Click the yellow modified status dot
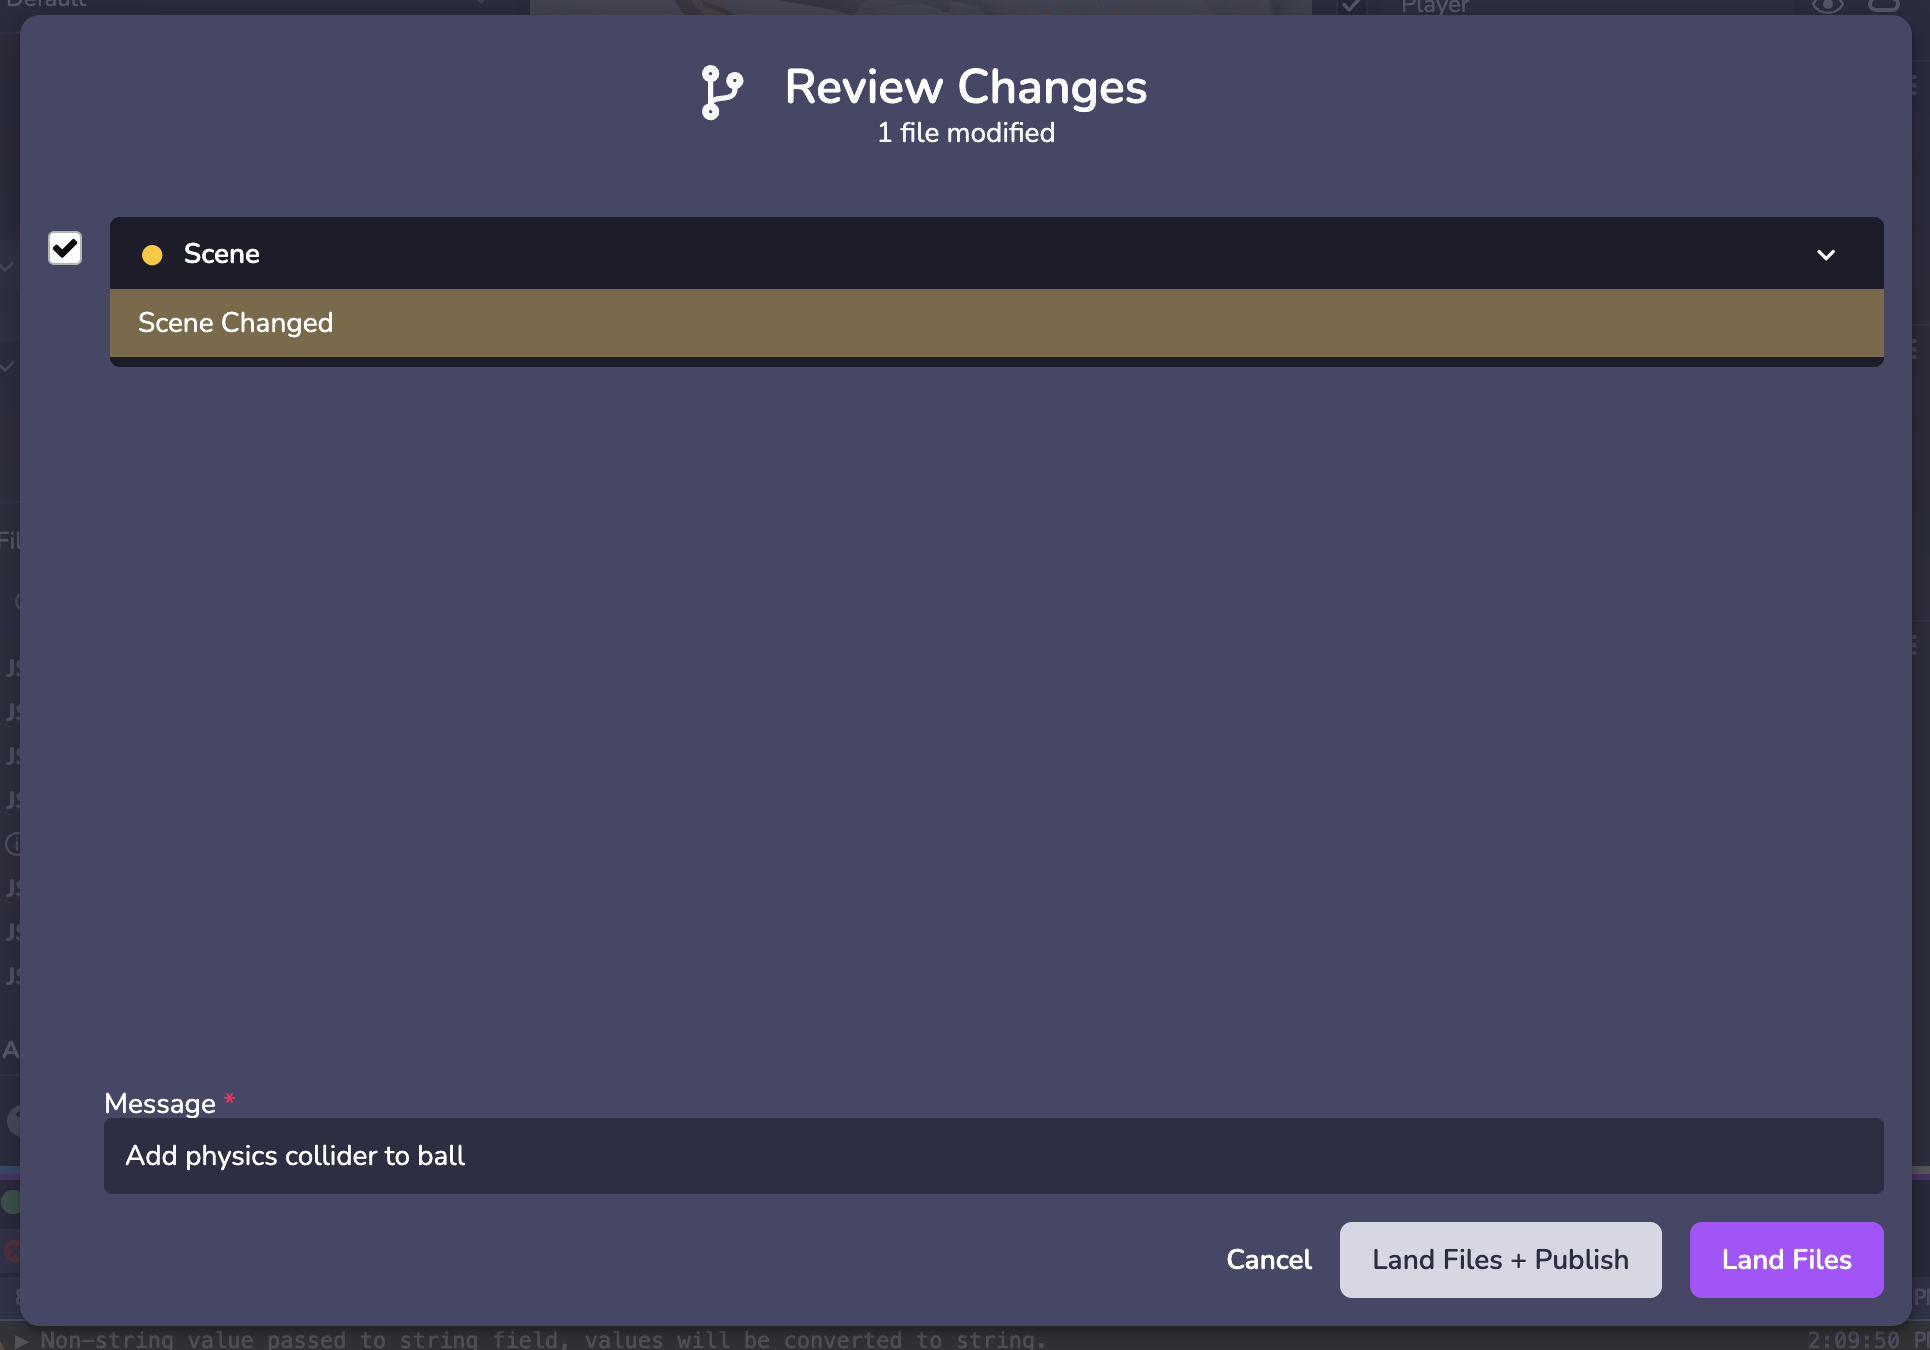Viewport: 1930px width, 1350px height. coord(152,255)
